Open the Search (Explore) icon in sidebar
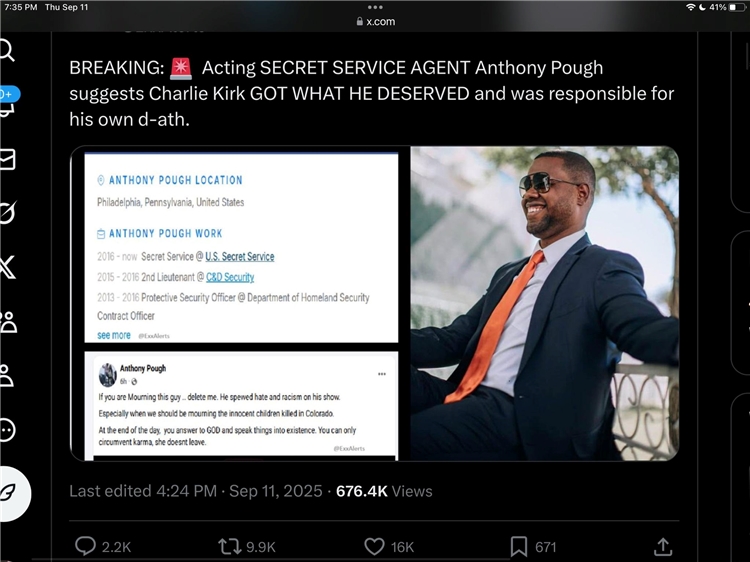The width and height of the screenshot is (750, 562). [x=6, y=51]
